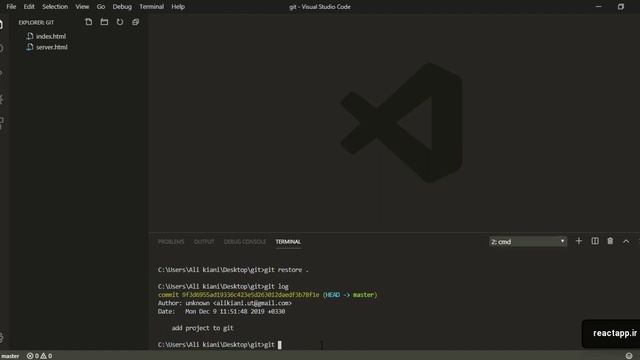Restore down the VS Code window

621,7
